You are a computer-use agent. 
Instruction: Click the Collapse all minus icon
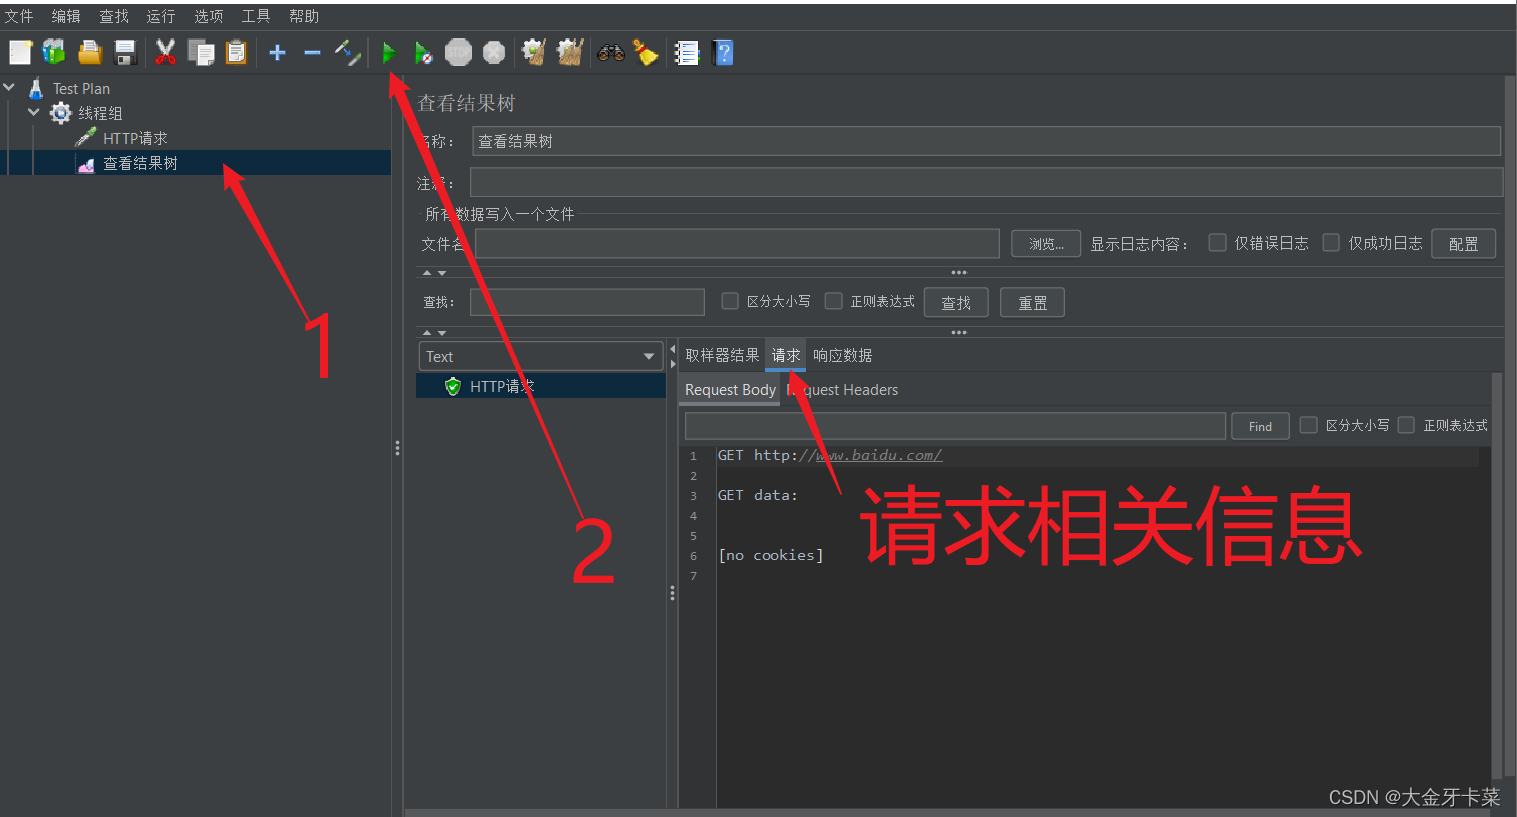click(x=312, y=52)
